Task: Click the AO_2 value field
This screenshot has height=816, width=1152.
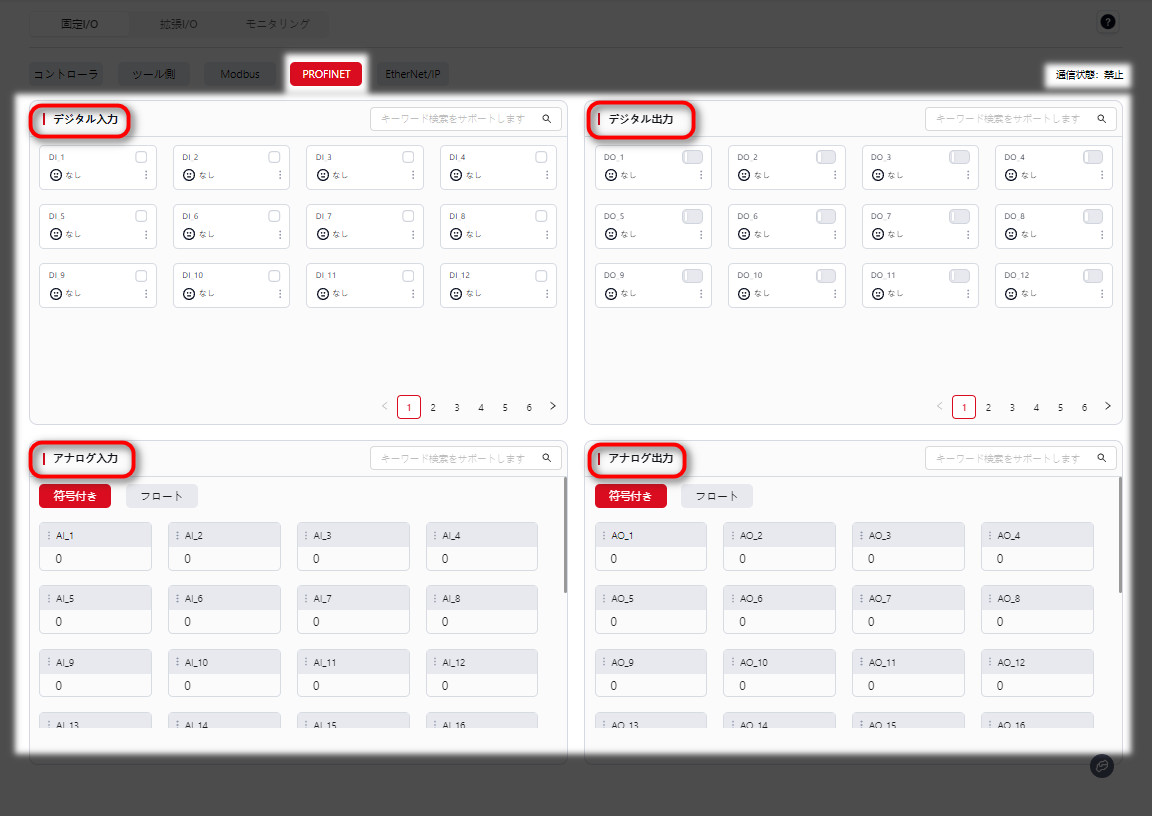Action: pyautogui.click(x=779, y=559)
